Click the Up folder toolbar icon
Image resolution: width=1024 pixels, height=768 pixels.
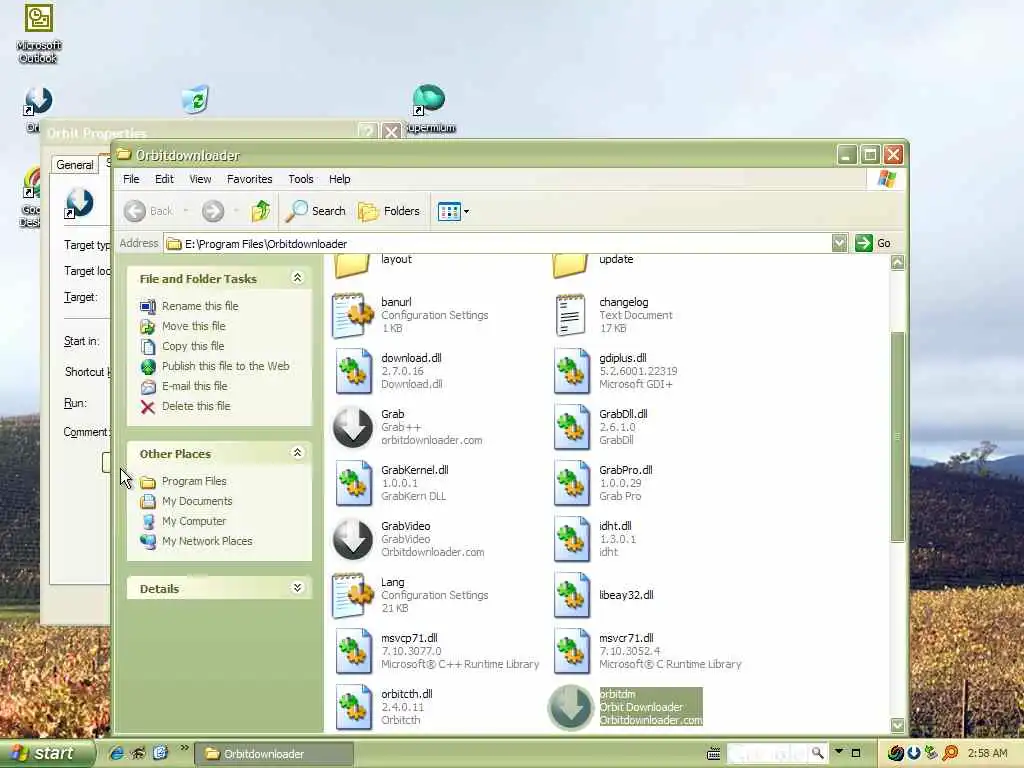tap(261, 211)
